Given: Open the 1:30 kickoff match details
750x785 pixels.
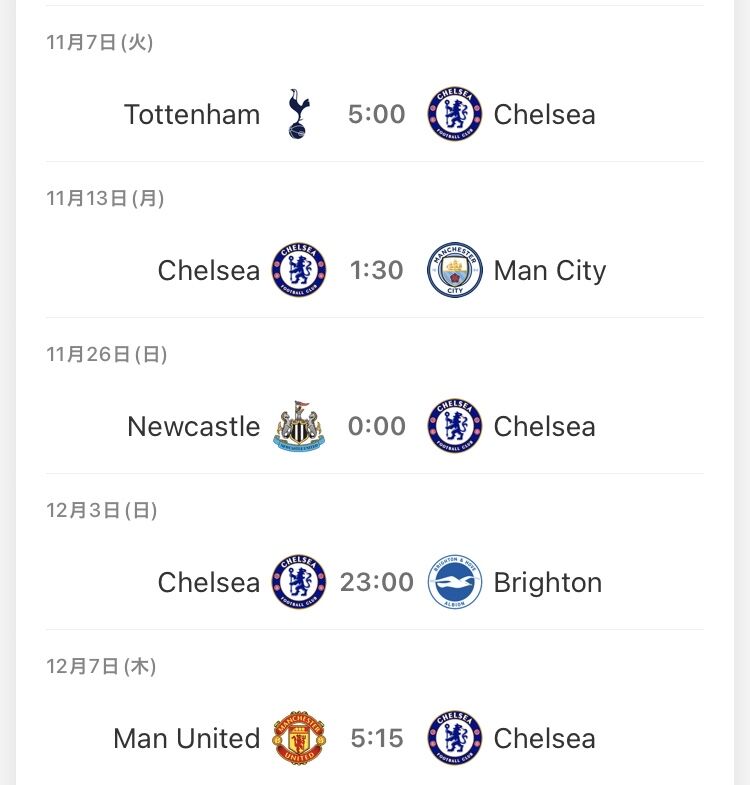Looking at the screenshot, I should point(377,270).
